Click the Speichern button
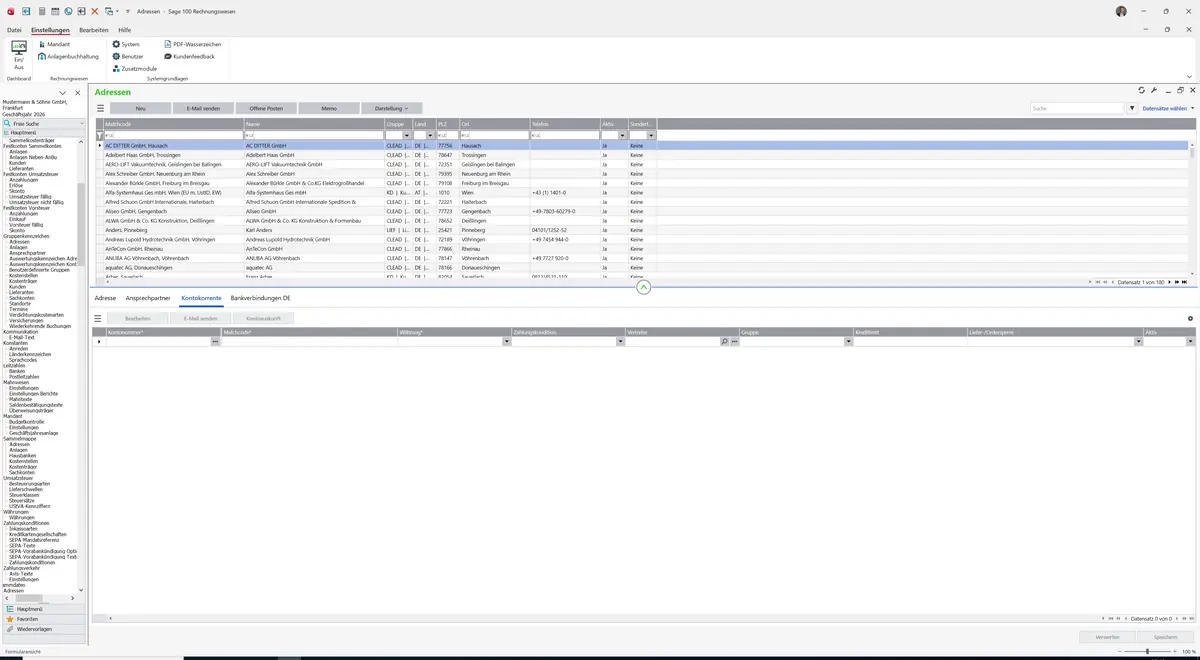This screenshot has width=1200, height=660. point(1166,637)
